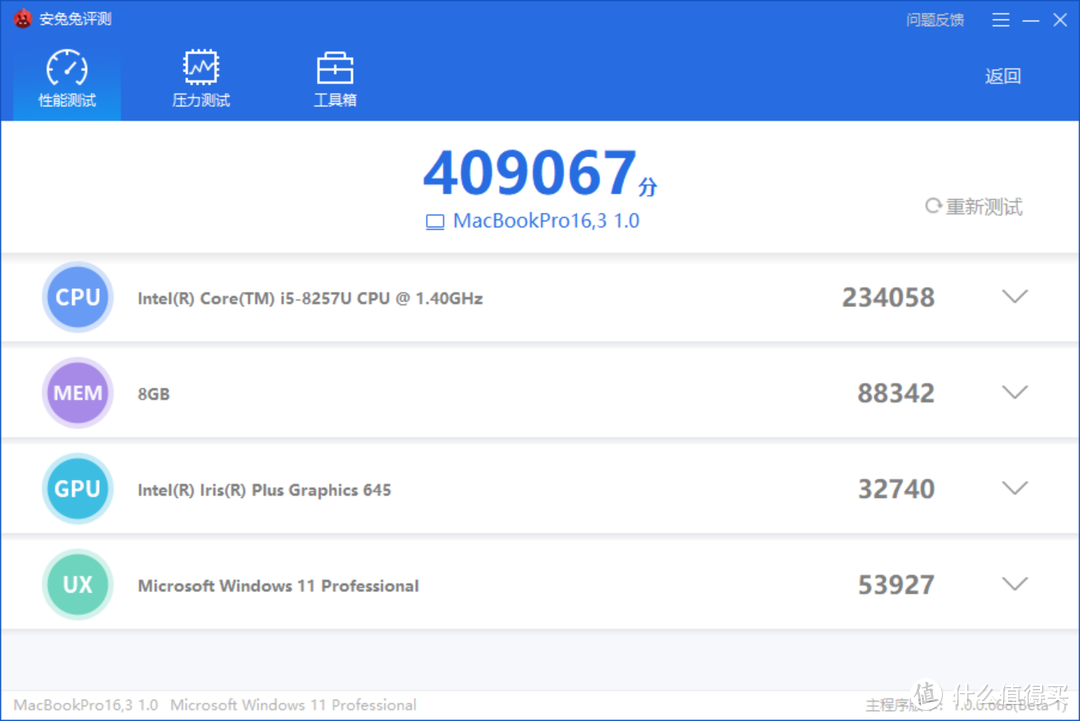Click the MEM memory icon
The height and width of the screenshot is (721, 1080).
(77, 392)
